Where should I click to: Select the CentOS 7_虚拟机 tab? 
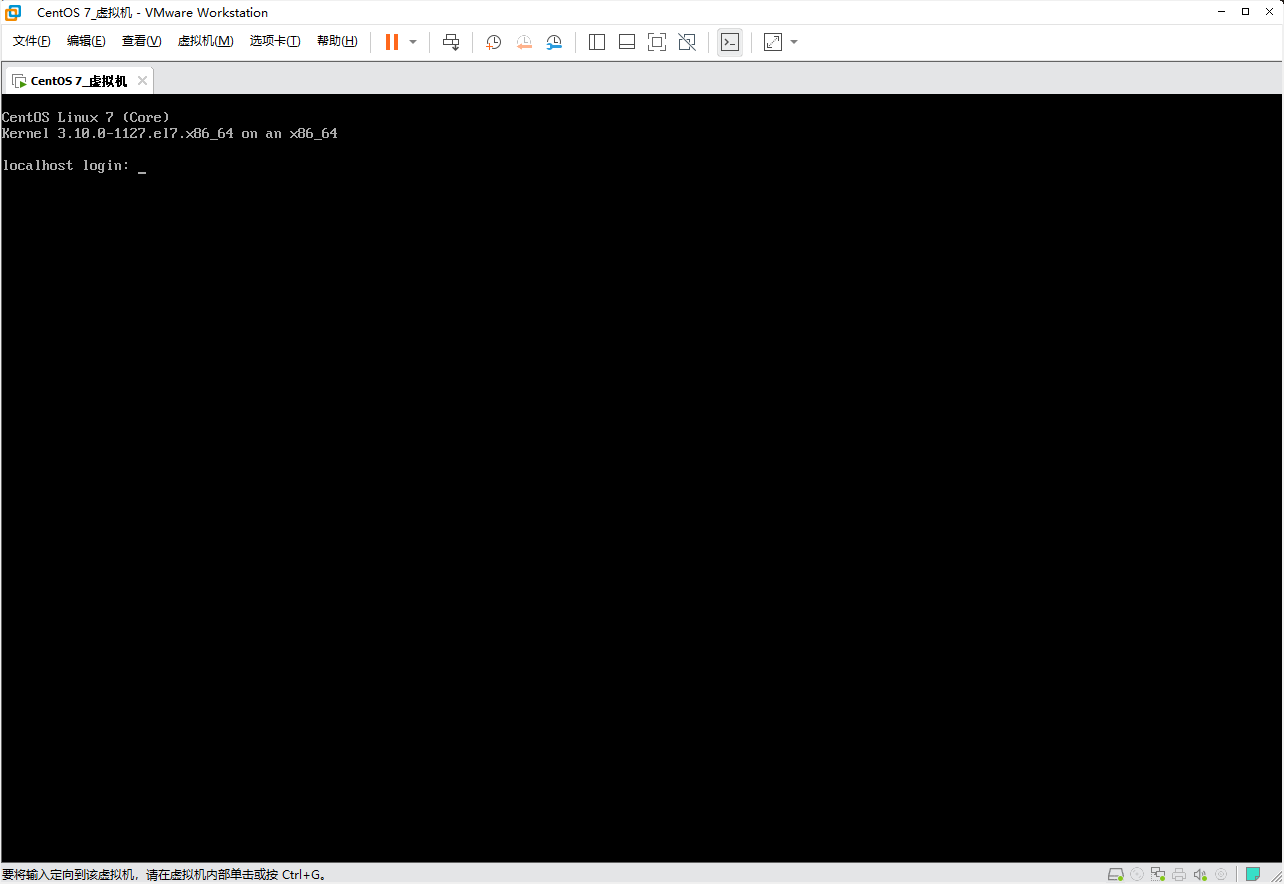[x=78, y=81]
